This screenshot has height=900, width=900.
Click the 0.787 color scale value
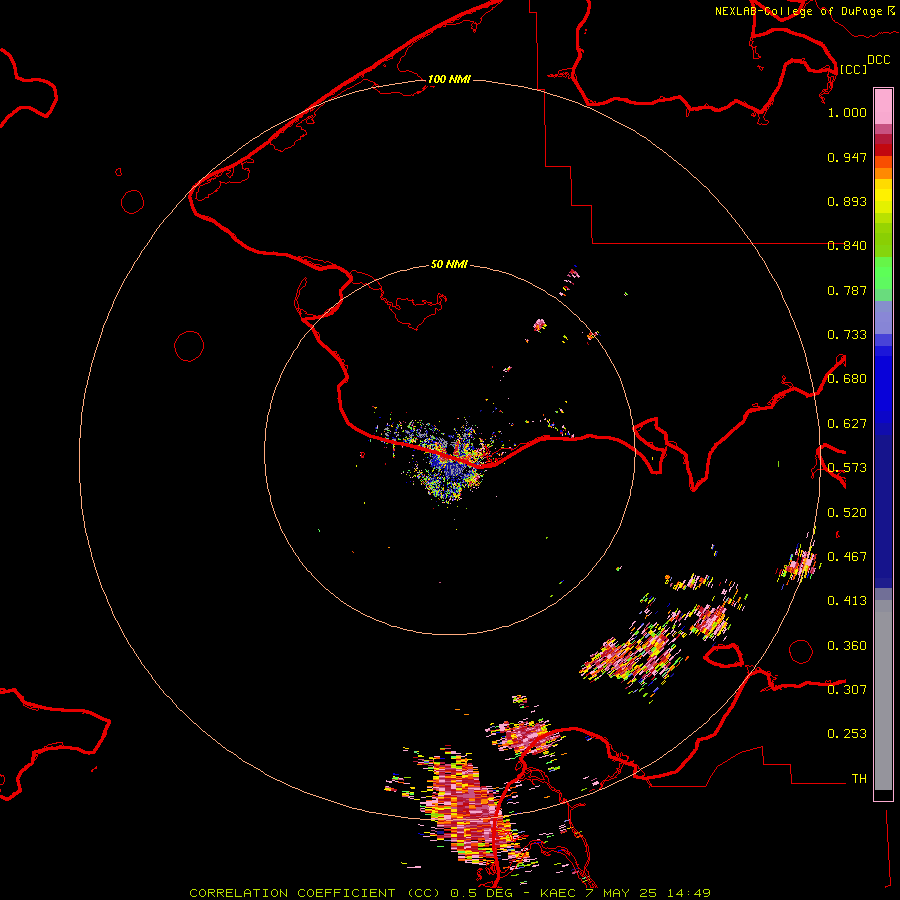847,290
